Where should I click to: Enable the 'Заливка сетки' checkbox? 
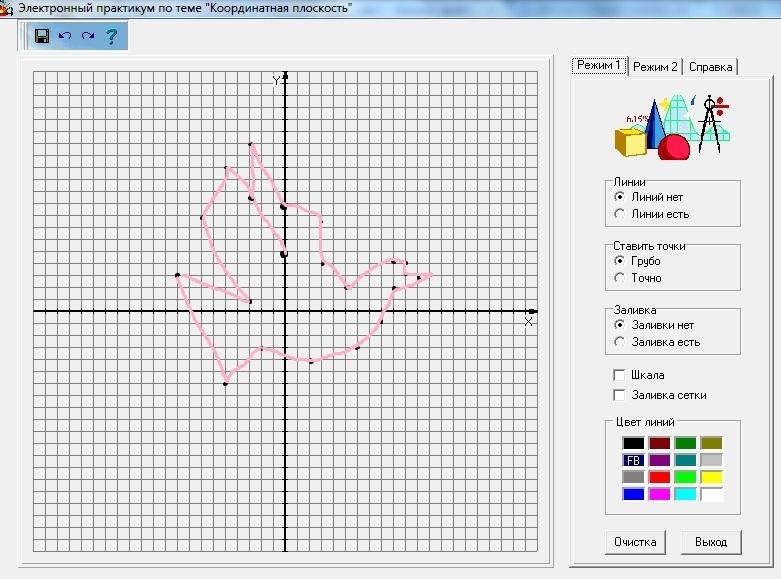click(620, 395)
